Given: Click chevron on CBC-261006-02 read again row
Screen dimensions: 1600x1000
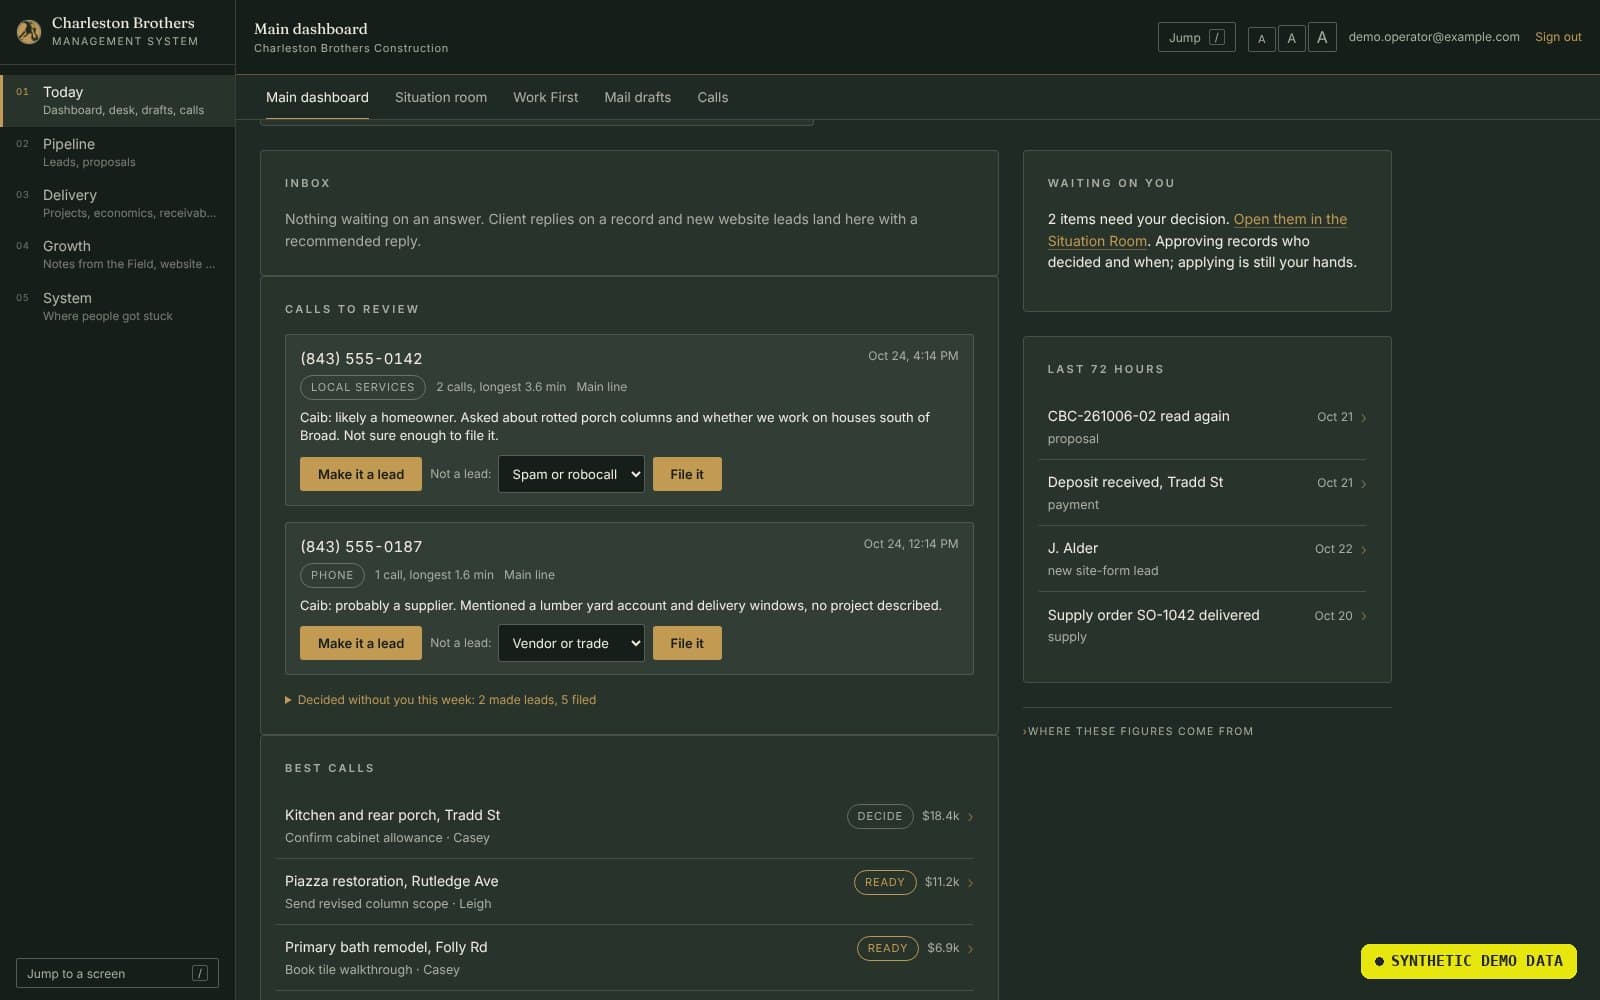Looking at the screenshot, I should 1364,418.
